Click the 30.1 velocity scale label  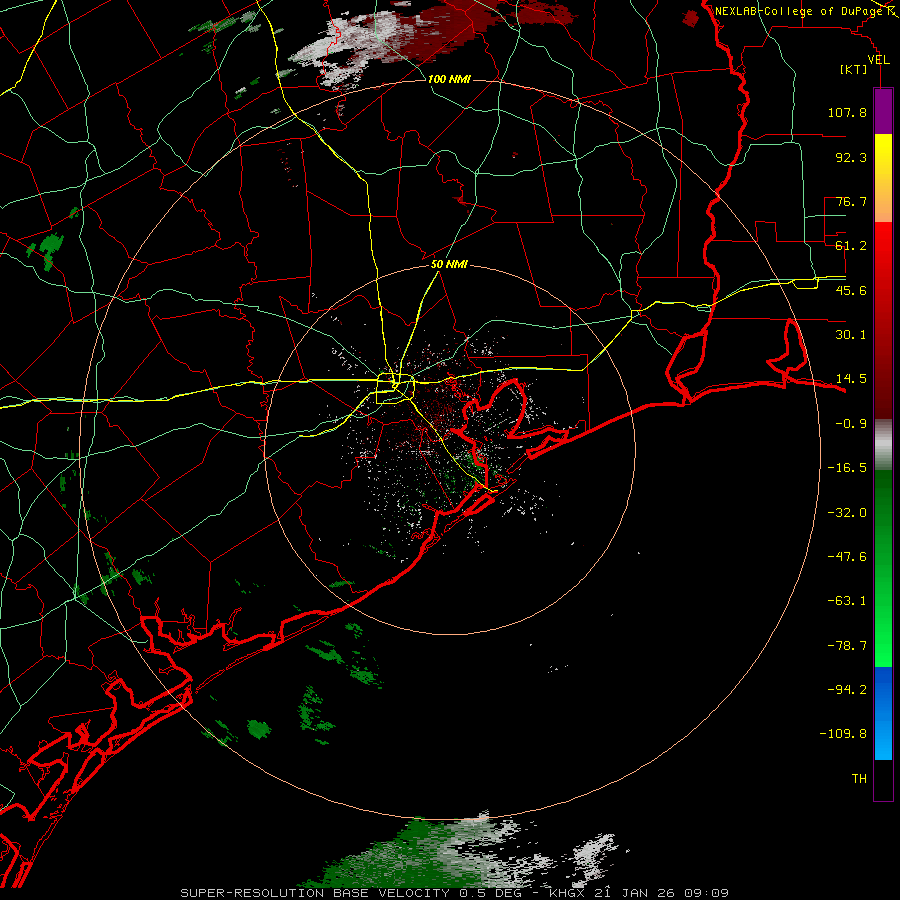(851, 335)
